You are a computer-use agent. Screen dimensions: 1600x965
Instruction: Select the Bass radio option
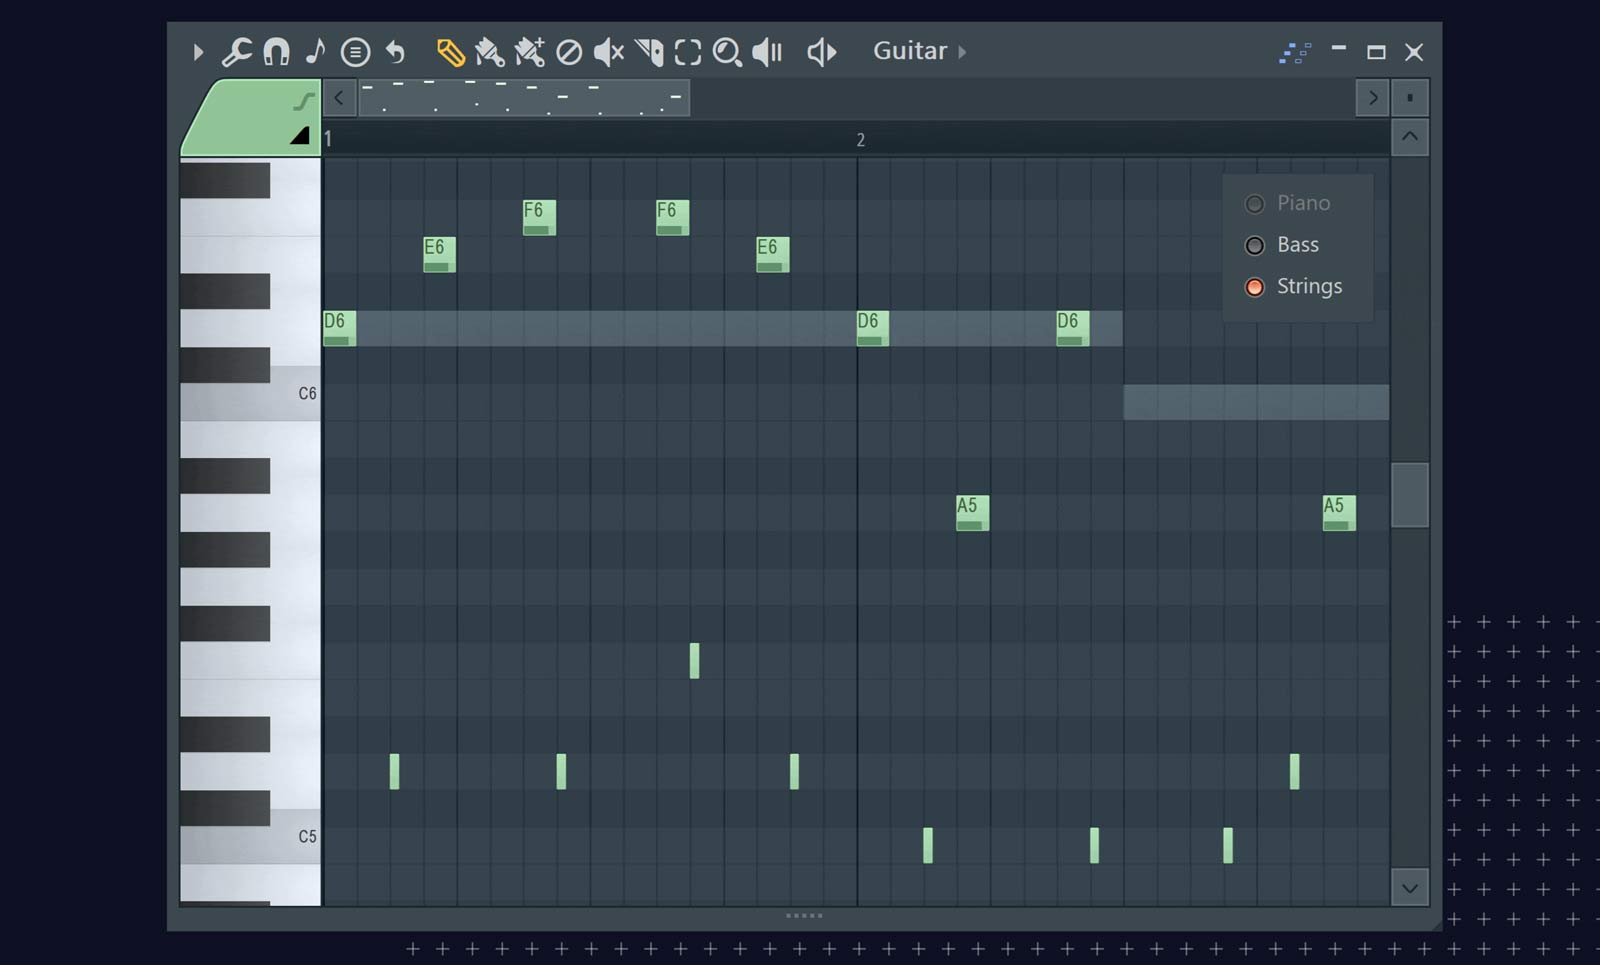[1255, 245]
